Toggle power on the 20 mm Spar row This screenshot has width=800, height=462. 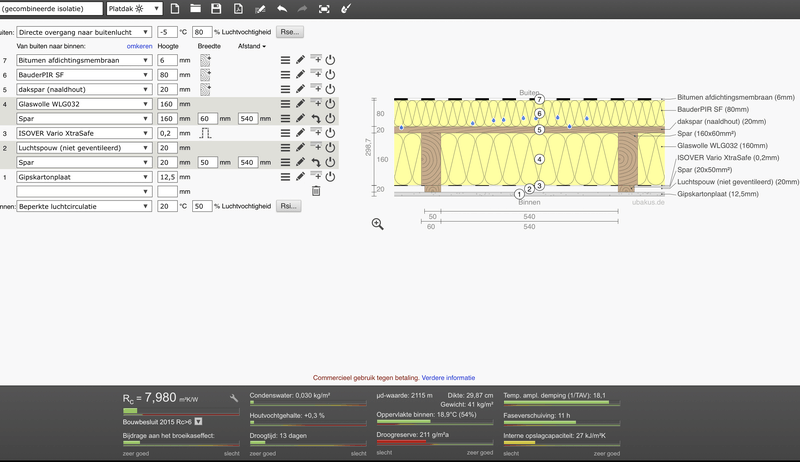click(330, 162)
